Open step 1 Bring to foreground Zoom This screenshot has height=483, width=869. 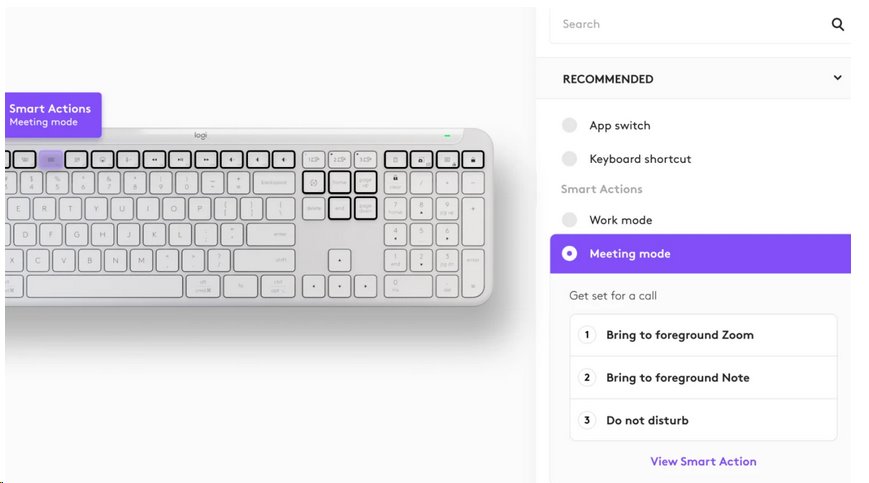[x=703, y=335]
